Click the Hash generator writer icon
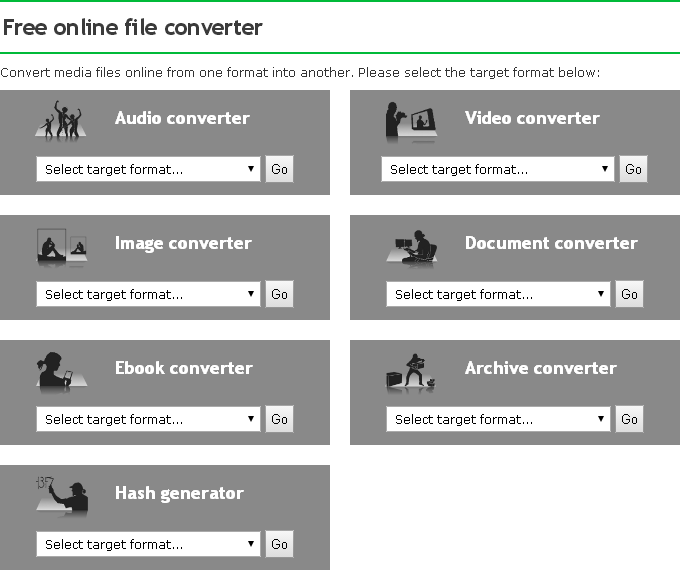The width and height of the screenshot is (682, 571). pos(62,497)
